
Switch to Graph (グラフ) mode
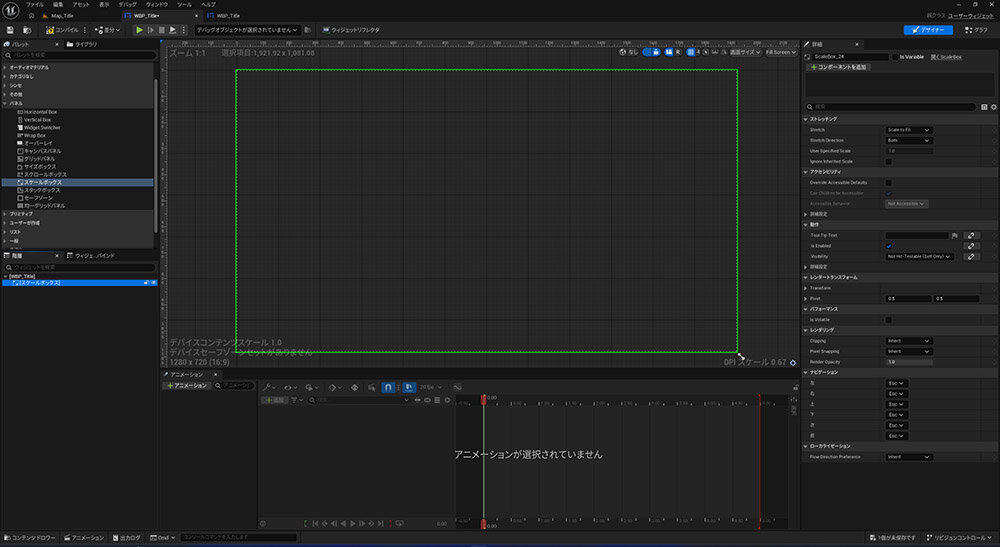coord(976,30)
